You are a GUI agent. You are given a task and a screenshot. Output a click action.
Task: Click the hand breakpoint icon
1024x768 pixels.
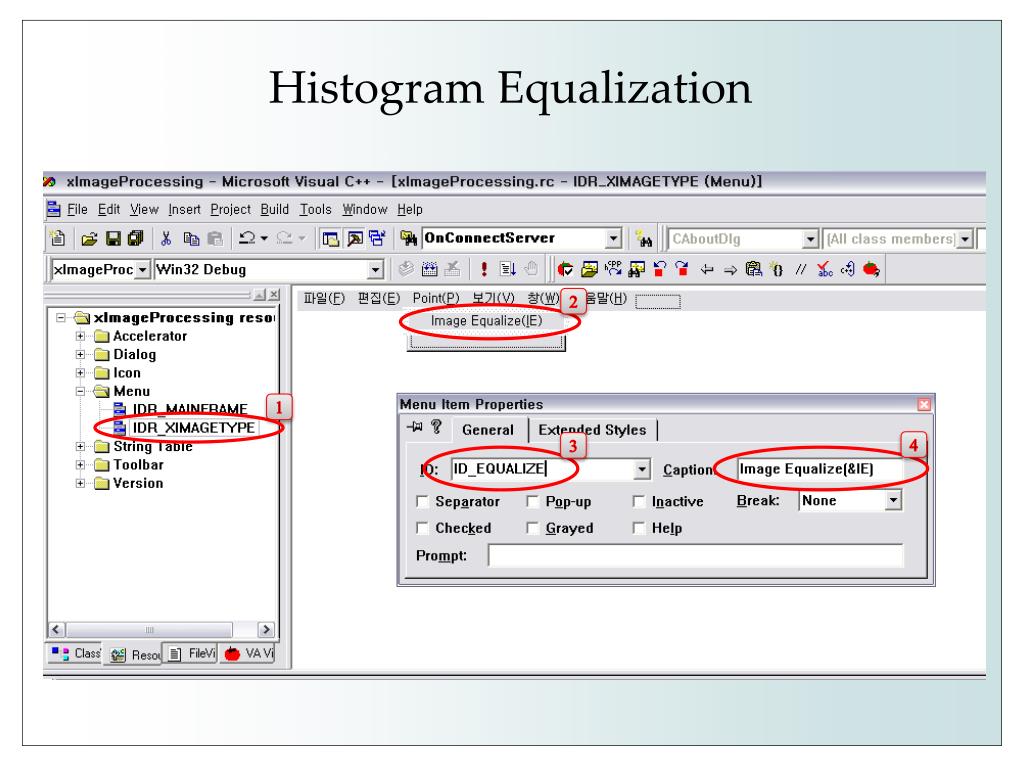pos(531,269)
